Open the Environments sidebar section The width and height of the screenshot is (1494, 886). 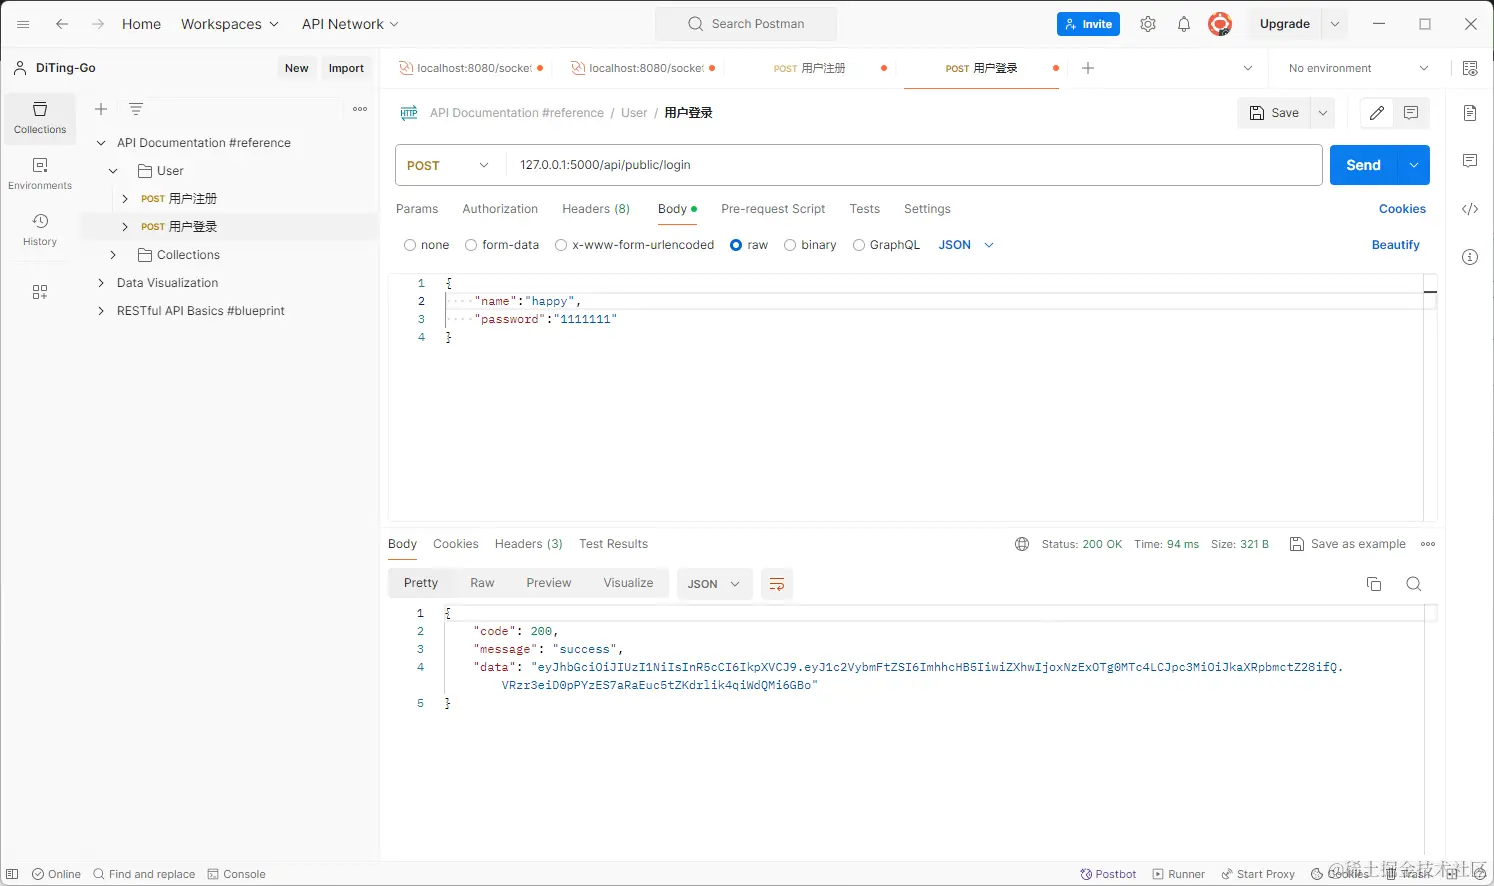(40, 174)
